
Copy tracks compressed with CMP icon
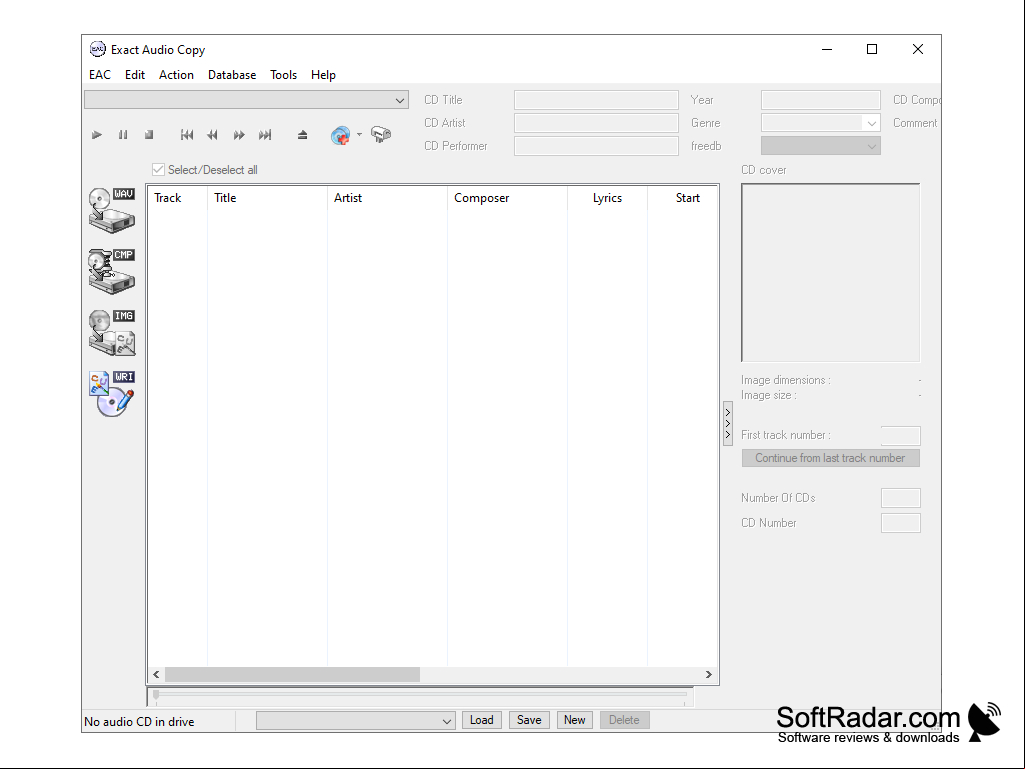click(x=112, y=271)
